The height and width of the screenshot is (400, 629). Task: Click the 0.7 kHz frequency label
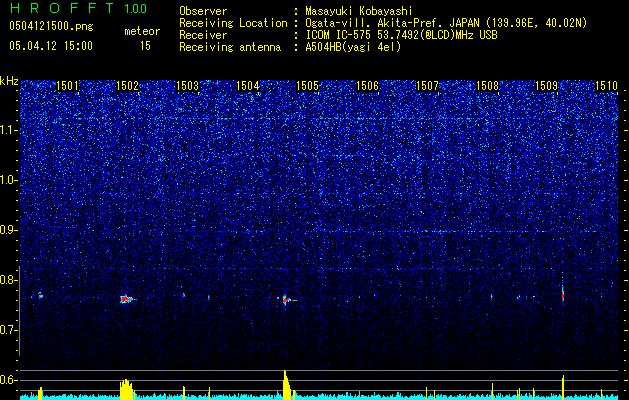click(9, 330)
